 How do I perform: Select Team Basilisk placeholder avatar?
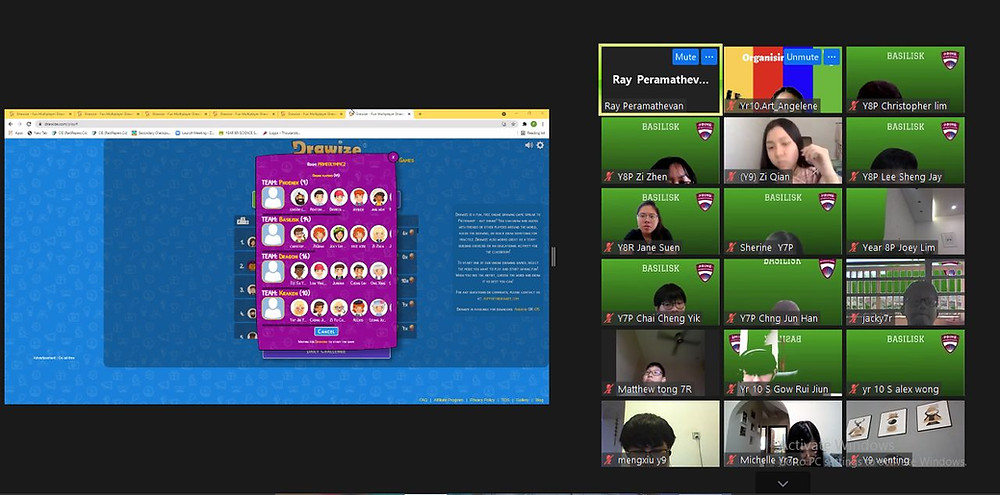pyautogui.click(x=273, y=234)
